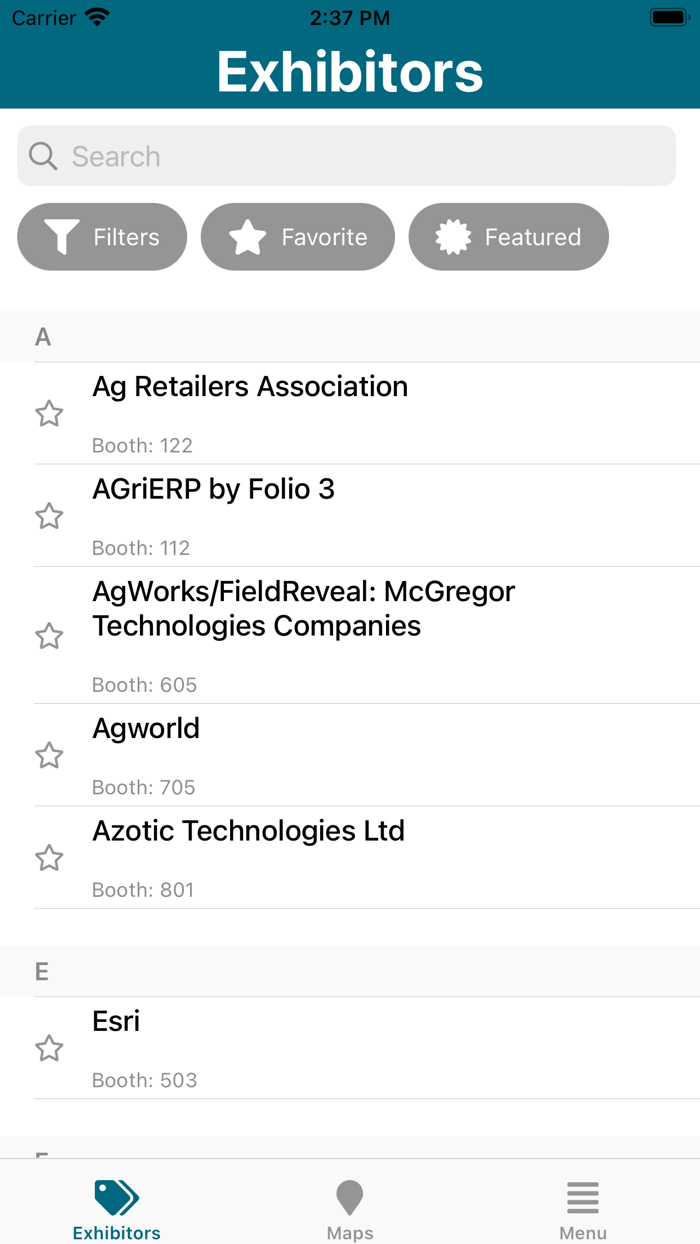Mark AgWorks/FieldReveal as favorite star
Image resolution: width=700 pixels, height=1244 pixels.
tap(49, 636)
